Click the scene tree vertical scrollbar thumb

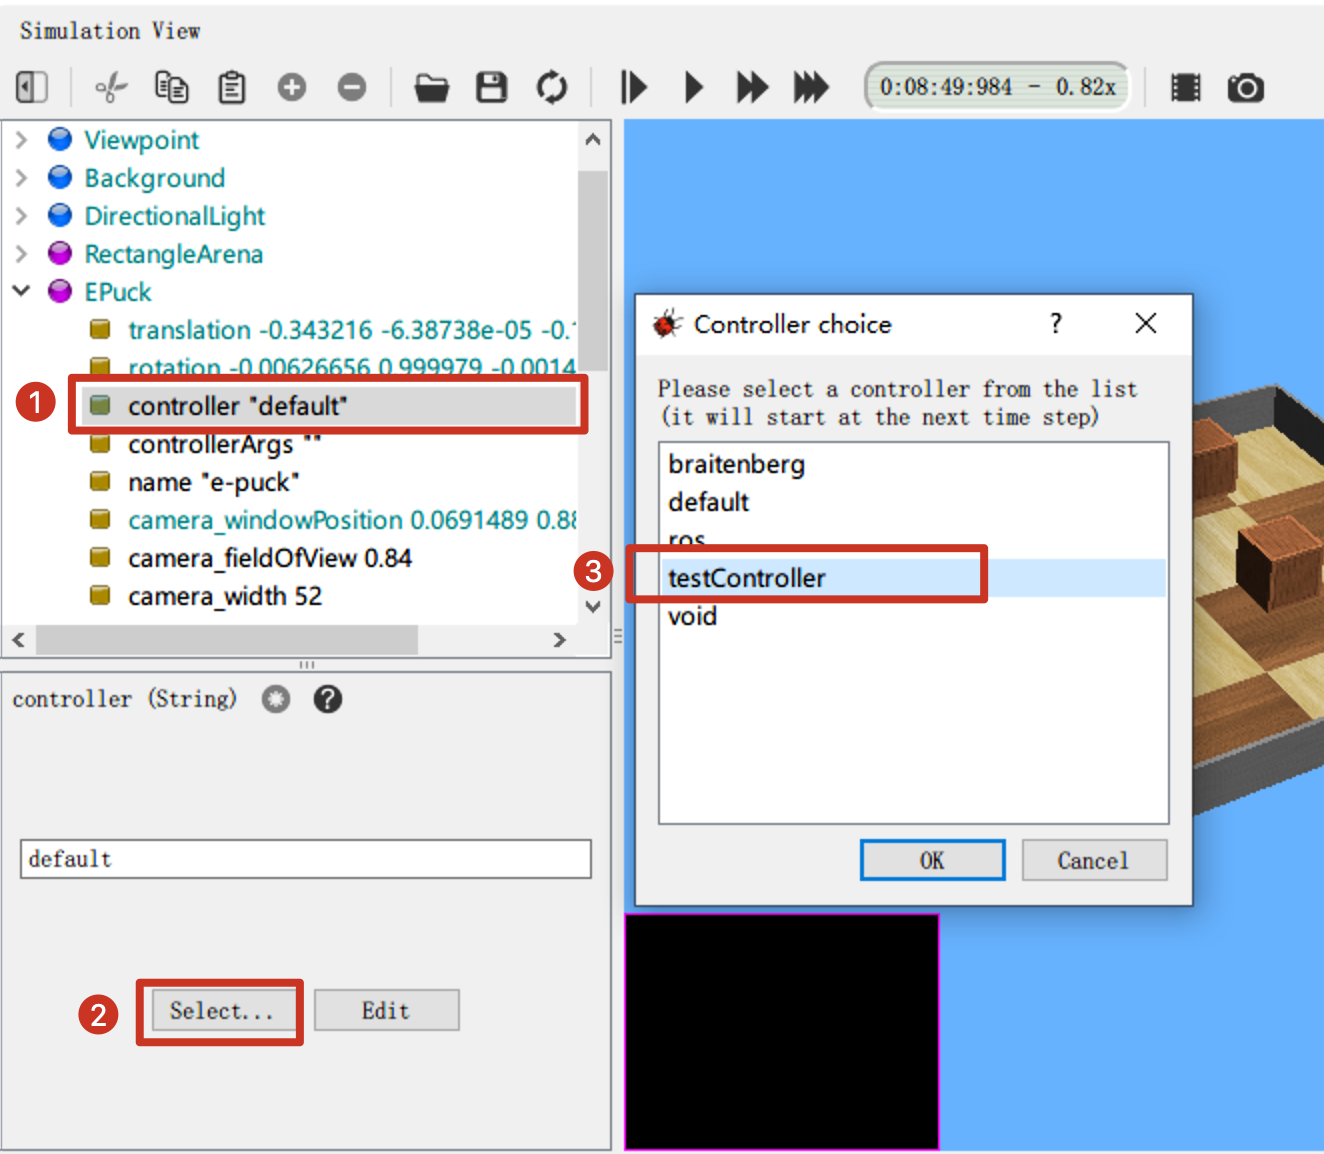pos(593,270)
